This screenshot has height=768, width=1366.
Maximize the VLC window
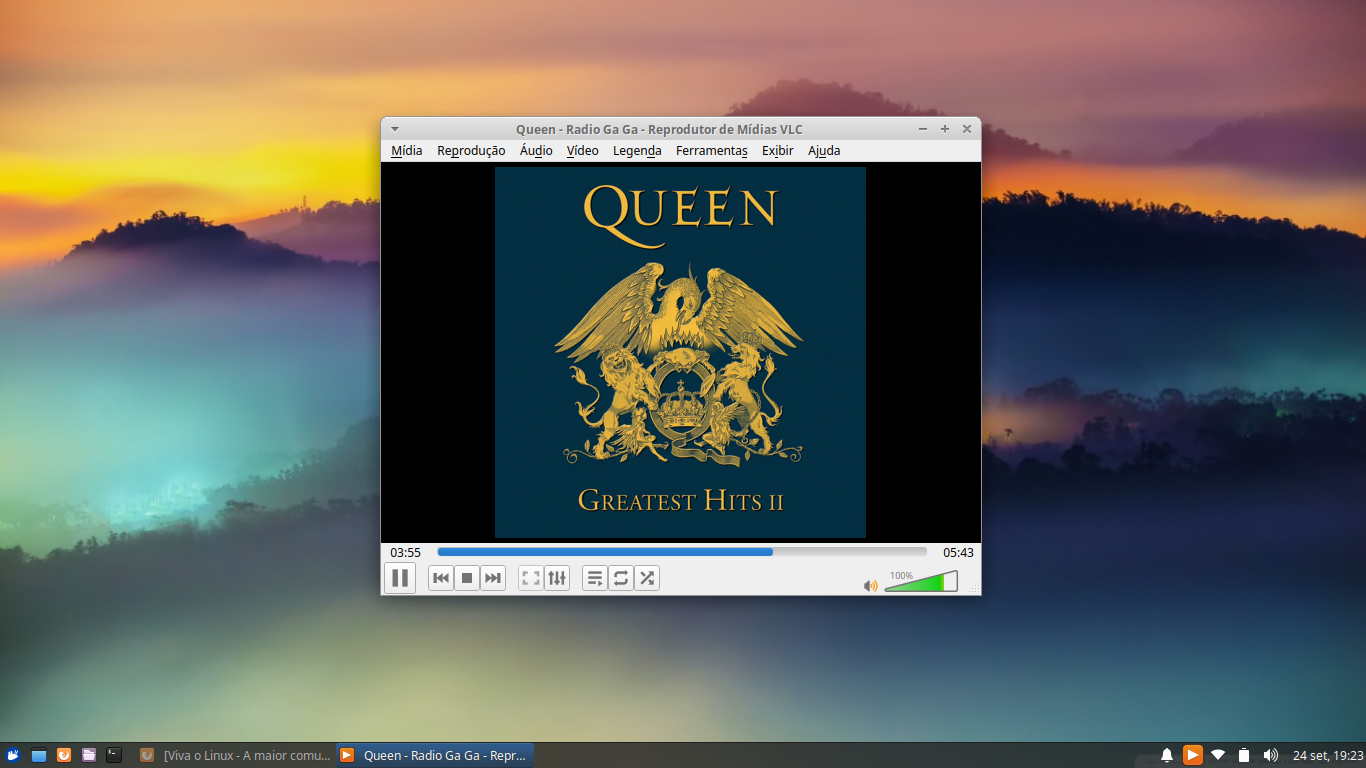coord(945,129)
